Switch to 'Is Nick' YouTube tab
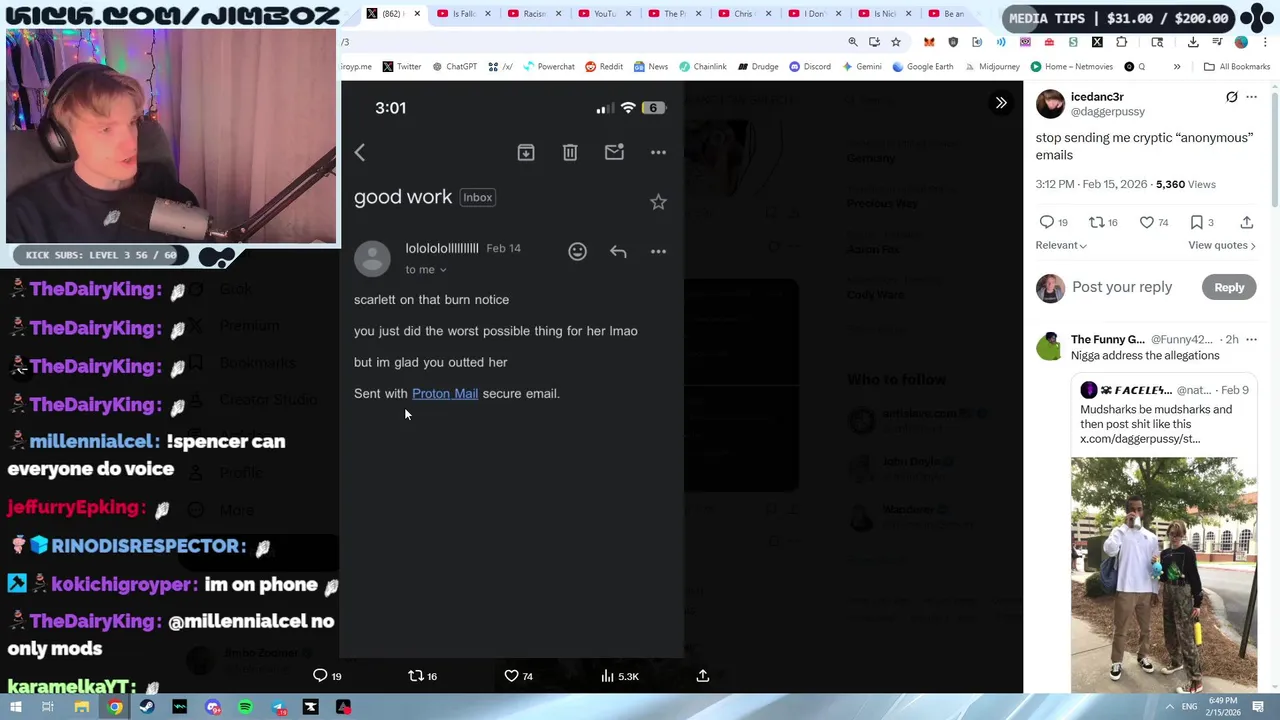The height and width of the screenshot is (720, 1280). point(885,14)
